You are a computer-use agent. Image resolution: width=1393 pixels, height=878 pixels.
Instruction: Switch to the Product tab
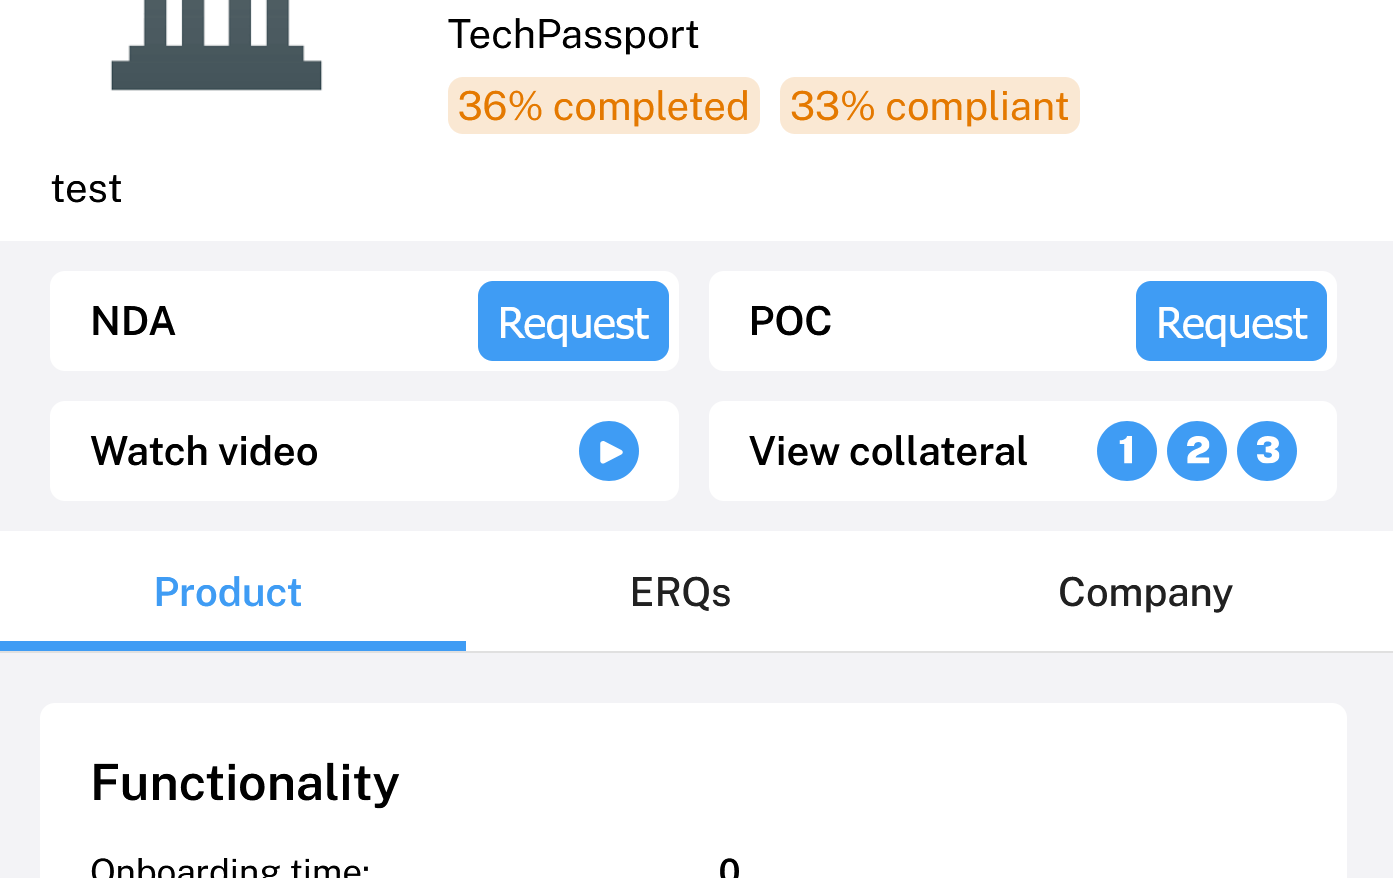coord(228,592)
